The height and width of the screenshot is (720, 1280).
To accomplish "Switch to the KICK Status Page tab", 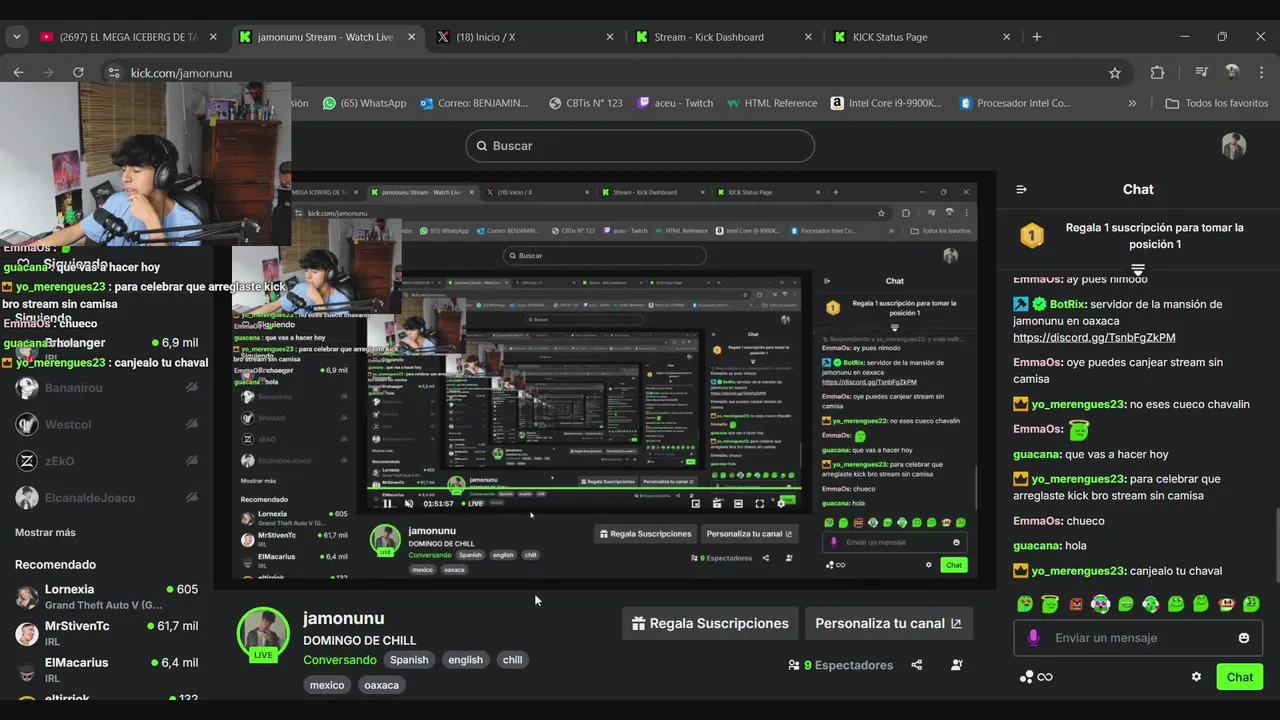I will pyautogui.click(x=922, y=37).
